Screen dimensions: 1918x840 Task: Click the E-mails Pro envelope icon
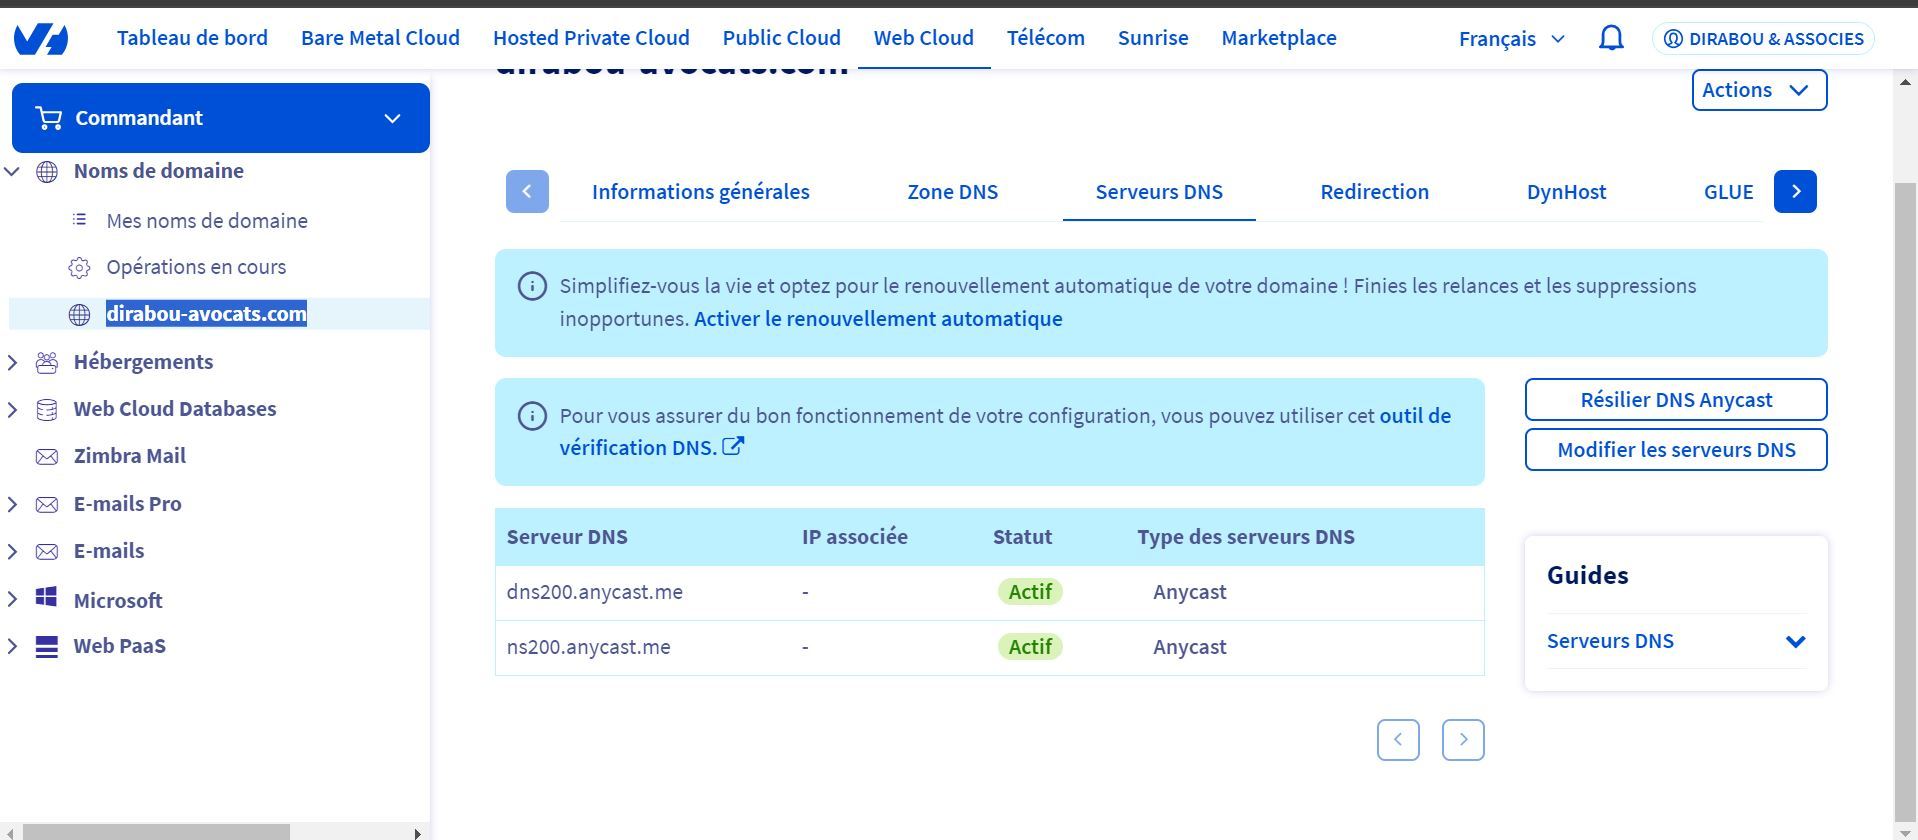[47, 504]
